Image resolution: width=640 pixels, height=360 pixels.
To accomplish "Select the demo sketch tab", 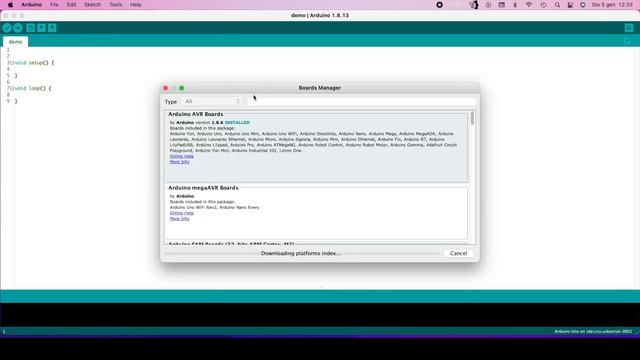I will tap(16, 42).
